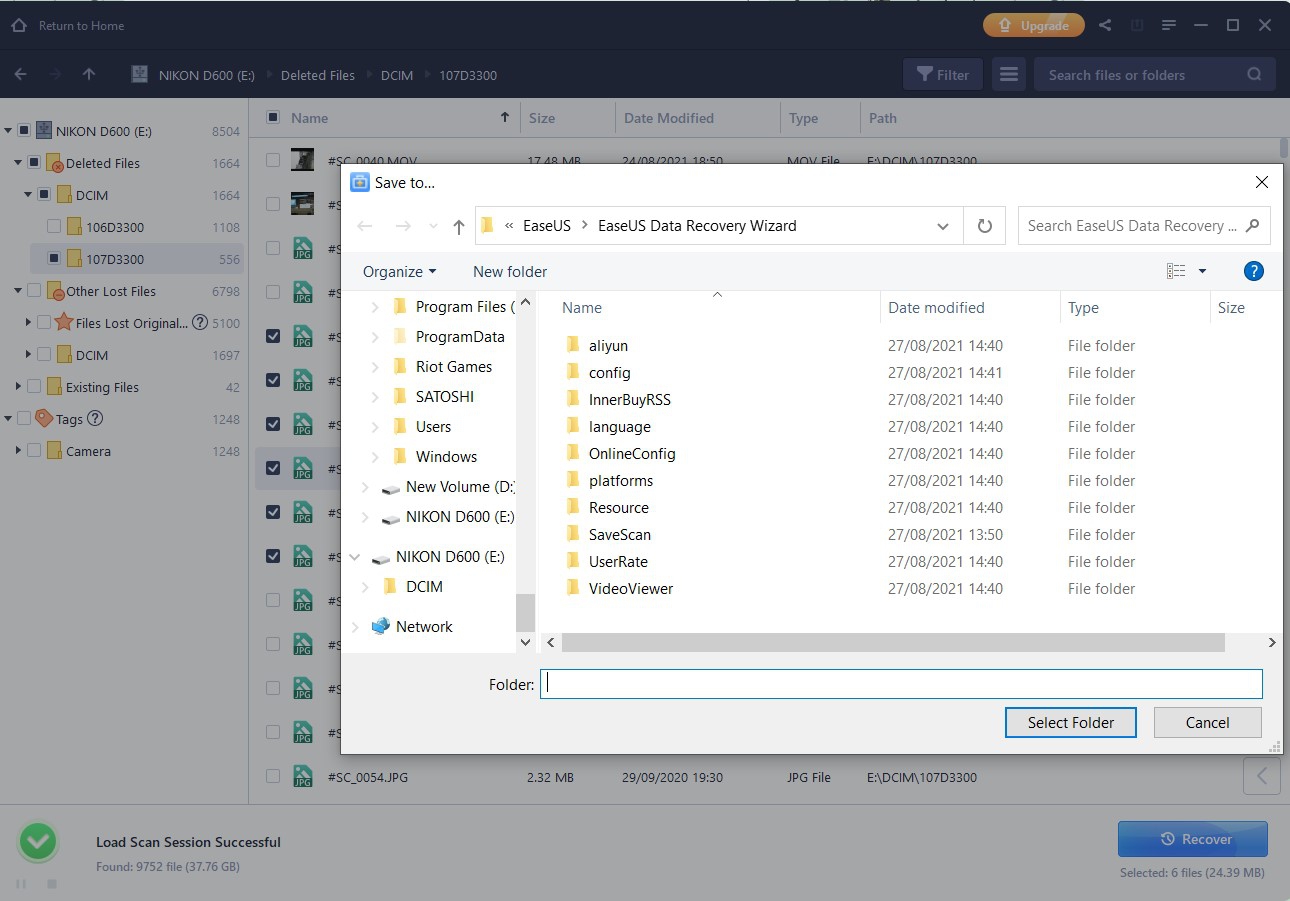Open the view options dropdown arrow

tap(1202, 271)
